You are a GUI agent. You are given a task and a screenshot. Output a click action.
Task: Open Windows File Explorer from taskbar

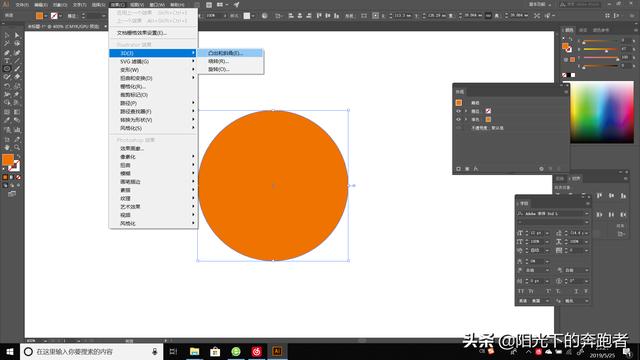194,351
